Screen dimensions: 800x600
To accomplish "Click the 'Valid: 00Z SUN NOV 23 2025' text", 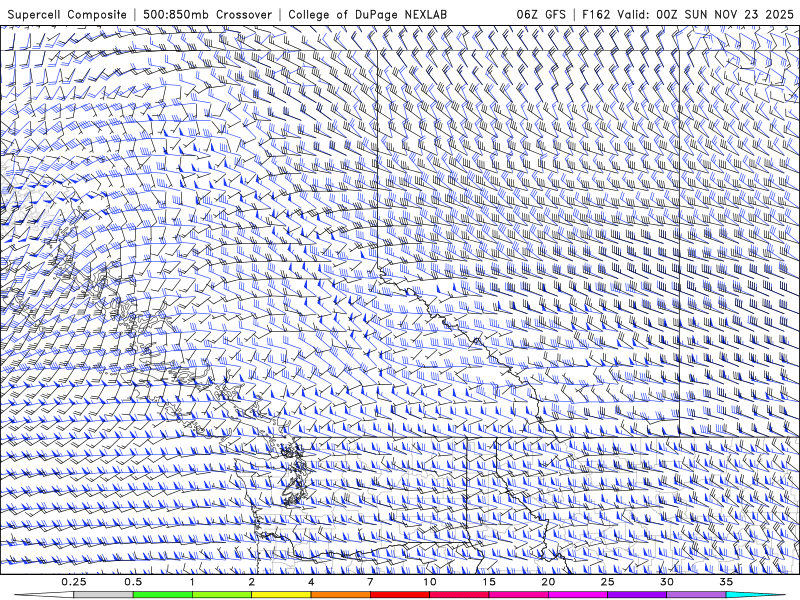I will [x=705, y=14].
